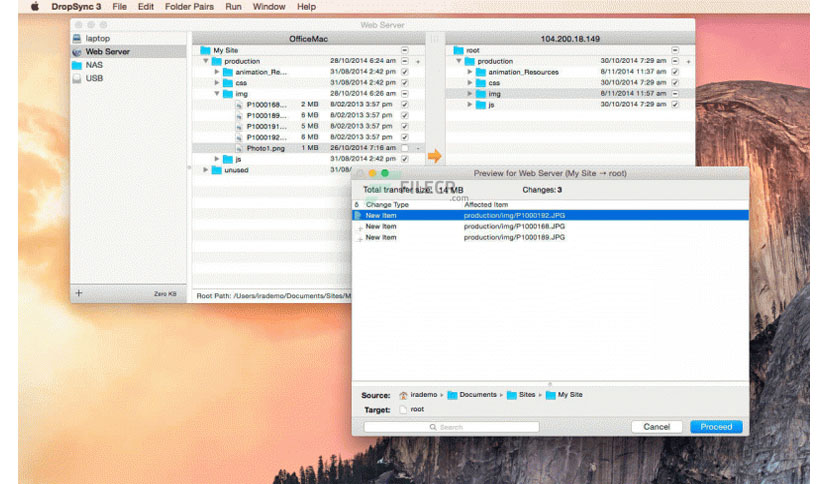Collapse the server production folder

tap(459, 61)
